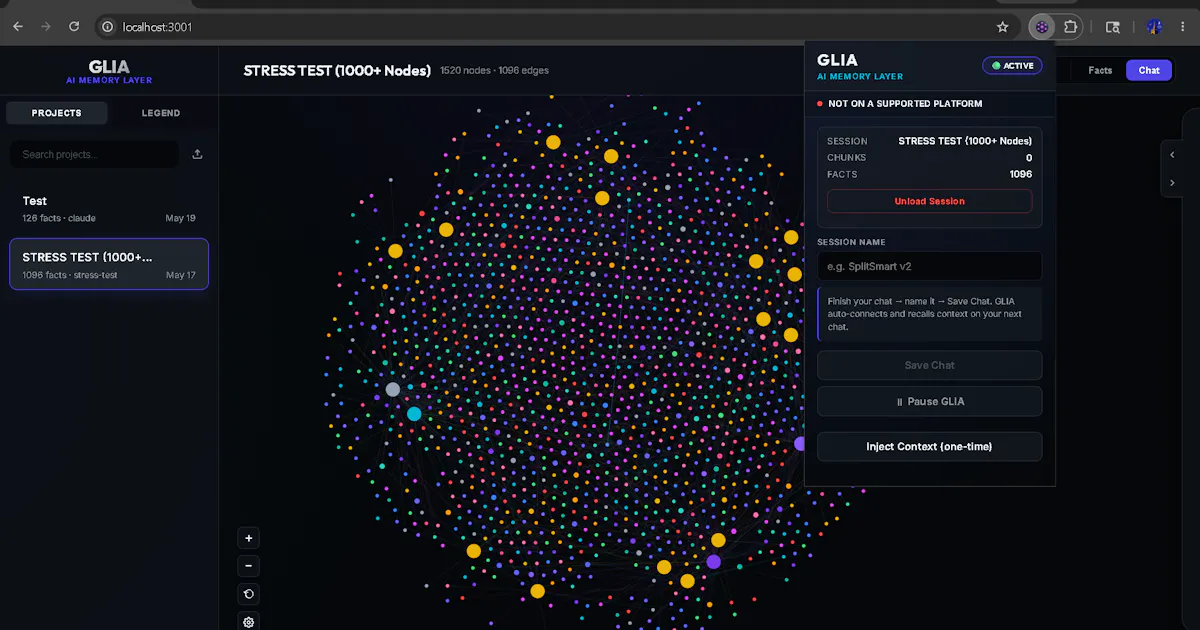Screen dimensions: 1200x630
Task: Focus the Session Name input field
Action: [929, 266]
